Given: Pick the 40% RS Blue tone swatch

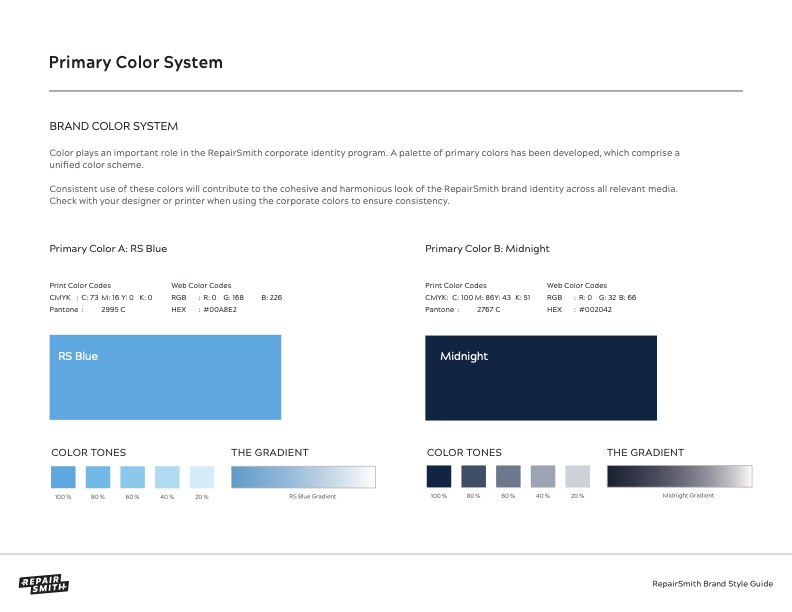Looking at the screenshot, I should click(167, 476).
